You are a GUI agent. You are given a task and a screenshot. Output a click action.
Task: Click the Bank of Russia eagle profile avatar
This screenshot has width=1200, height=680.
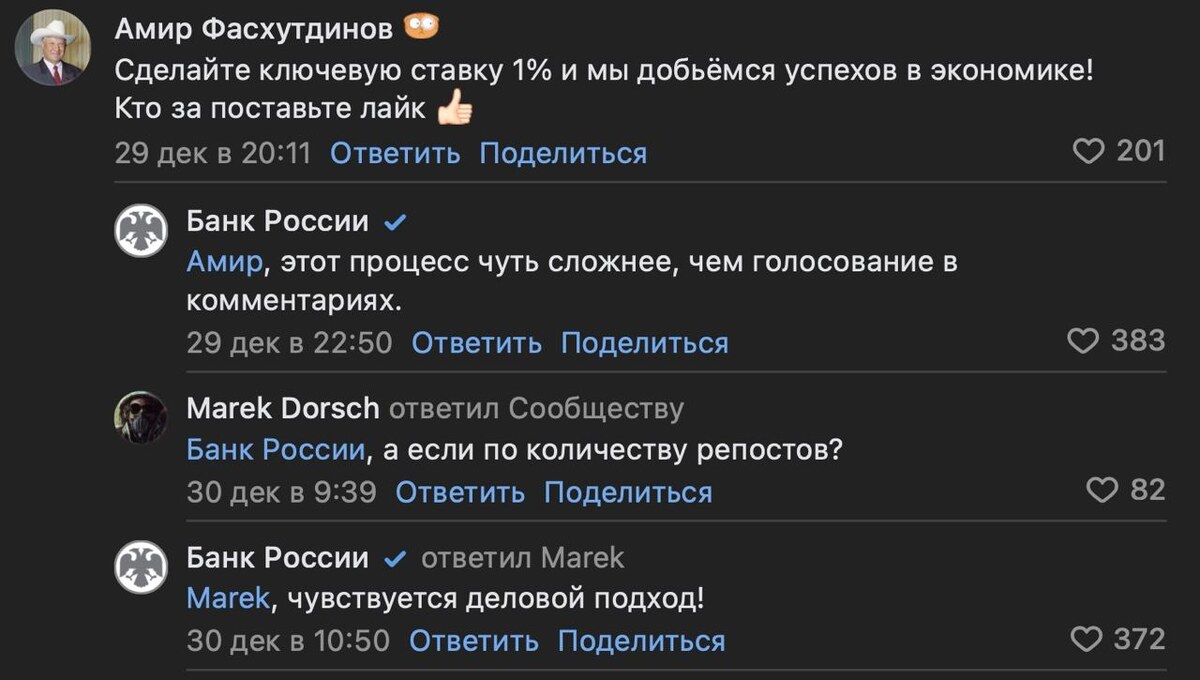coord(142,229)
